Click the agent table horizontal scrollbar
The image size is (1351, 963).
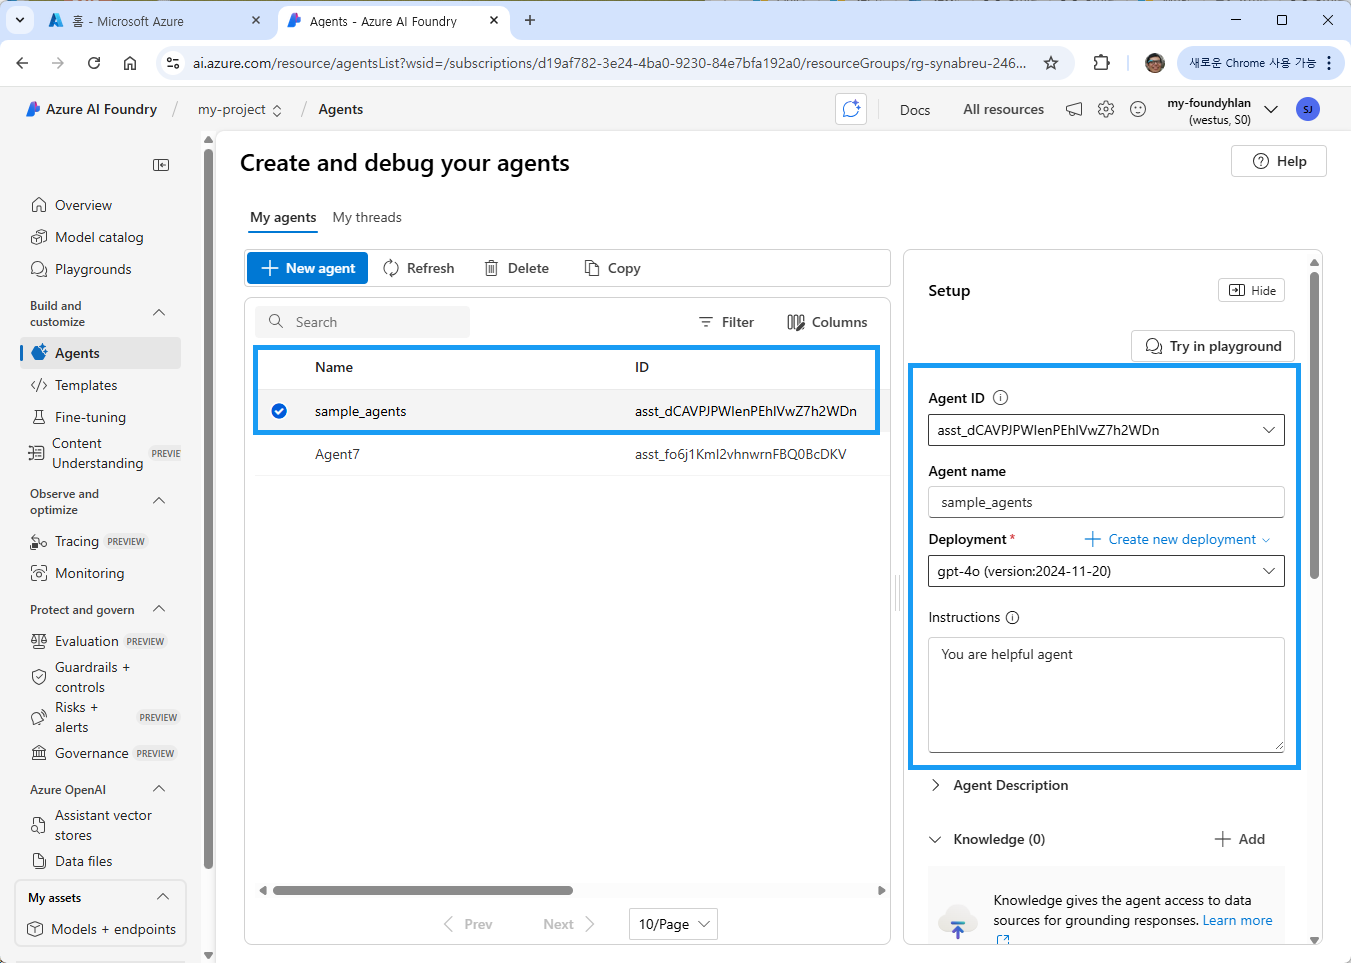[x=422, y=890]
